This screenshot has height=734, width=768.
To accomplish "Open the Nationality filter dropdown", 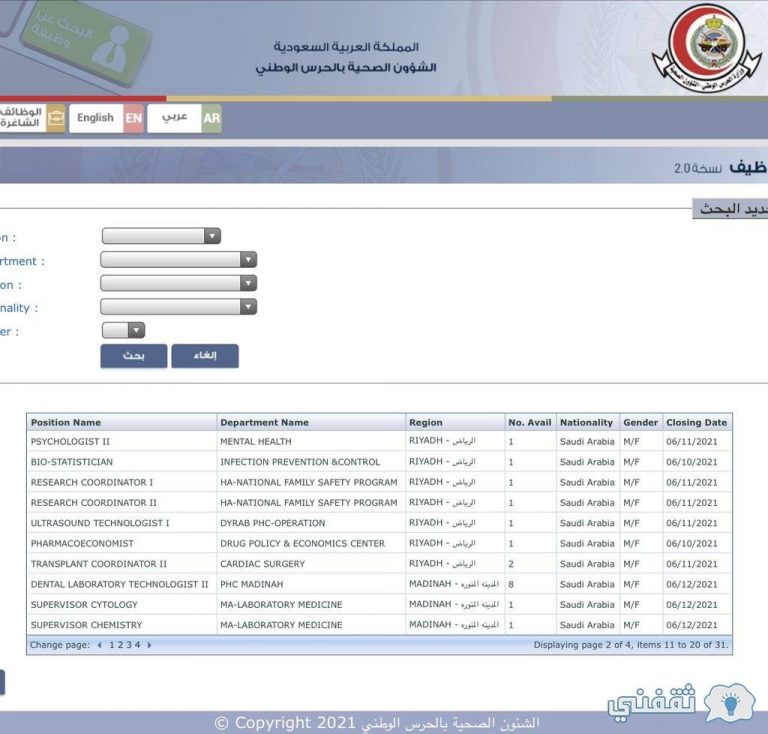I will (x=178, y=307).
